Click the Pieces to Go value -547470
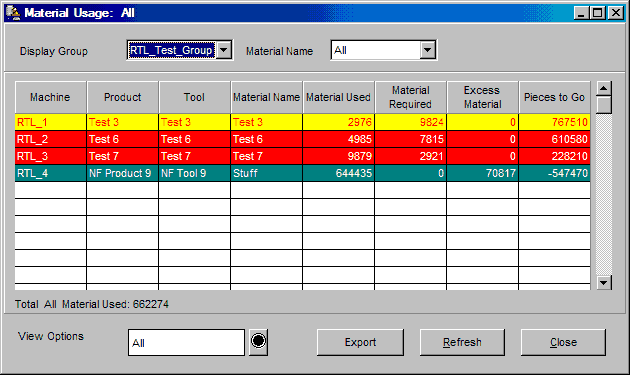 (554, 173)
